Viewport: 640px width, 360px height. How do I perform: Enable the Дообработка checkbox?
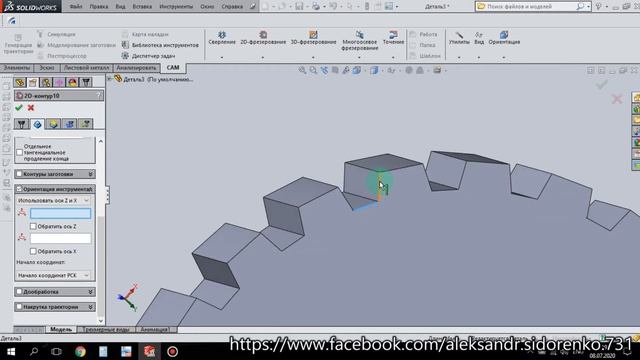(x=19, y=291)
